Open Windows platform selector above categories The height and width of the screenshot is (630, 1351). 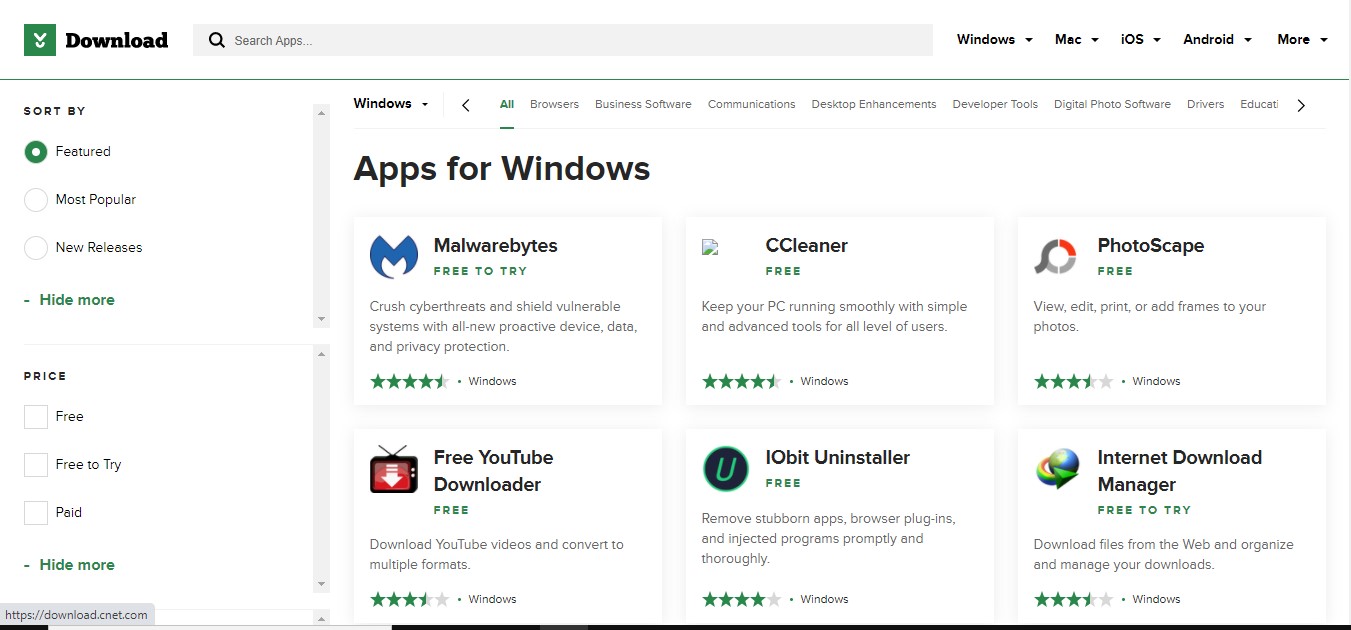391,103
